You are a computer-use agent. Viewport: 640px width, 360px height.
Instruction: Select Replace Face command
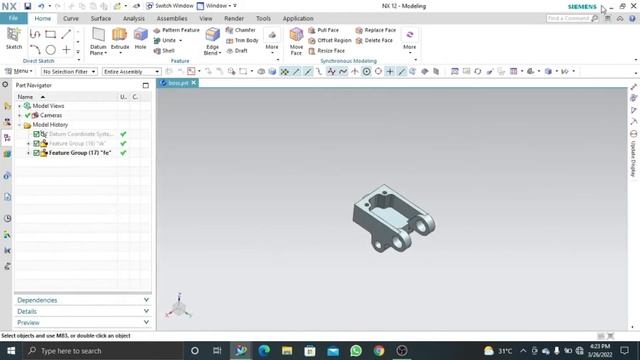point(376,30)
